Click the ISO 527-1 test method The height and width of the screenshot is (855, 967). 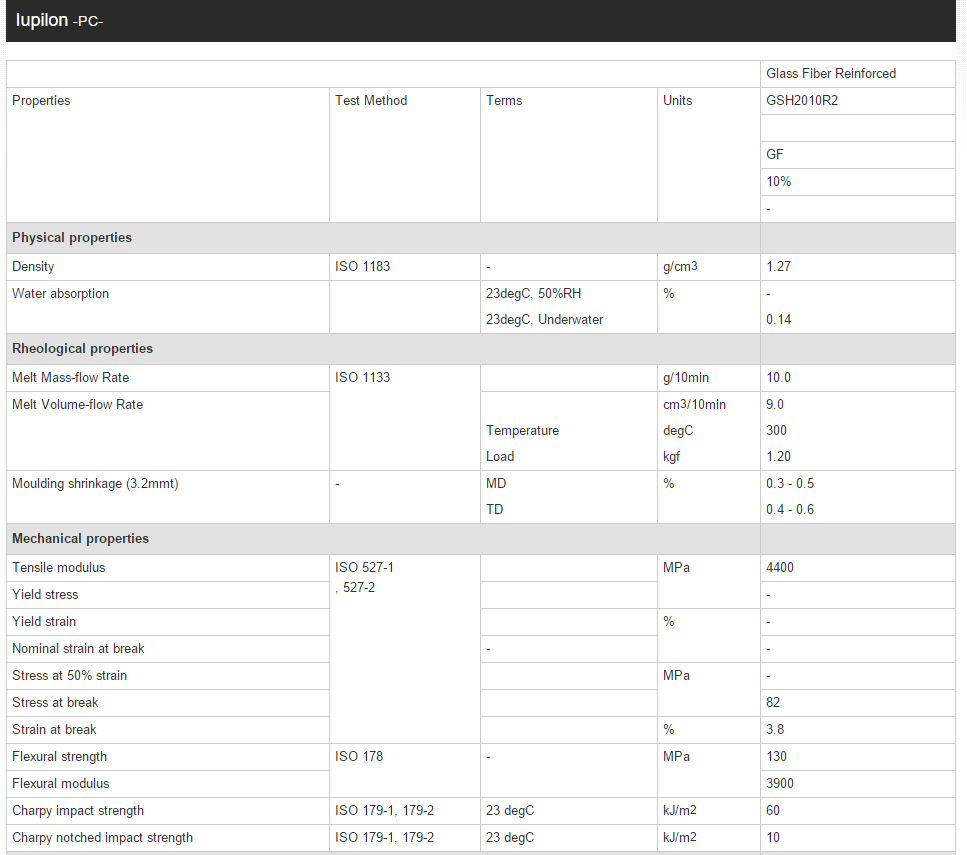(x=364, y=568)
